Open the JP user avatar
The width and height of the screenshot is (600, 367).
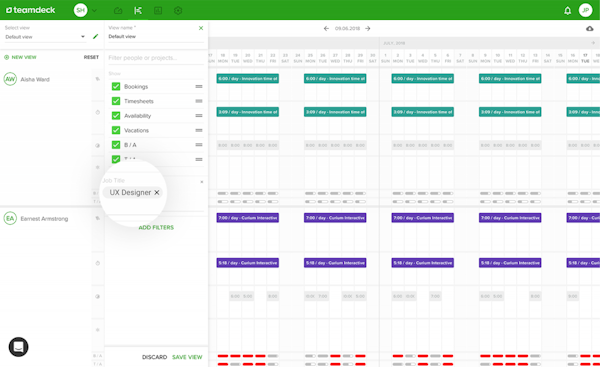585,10
